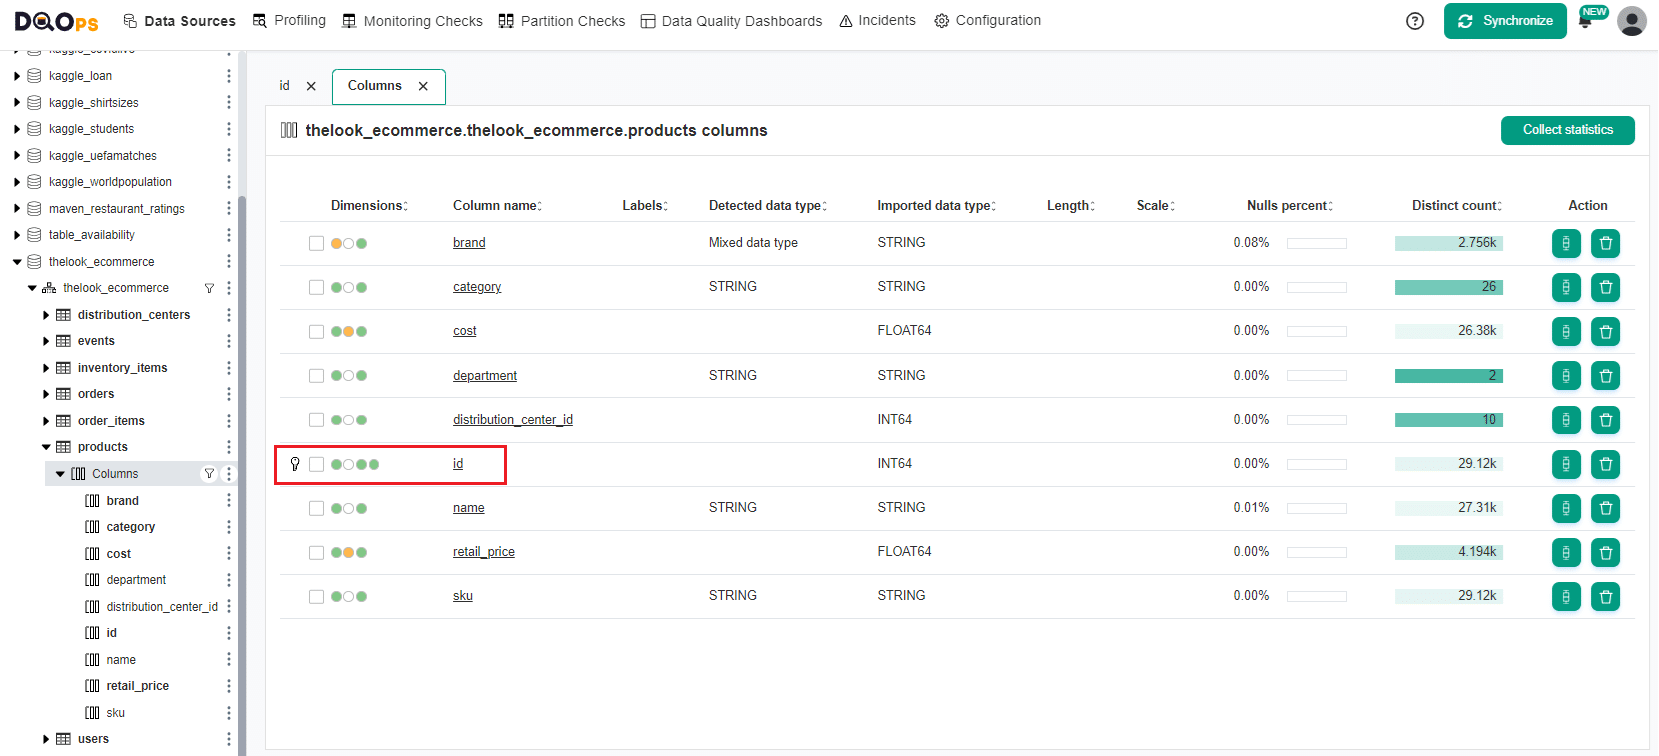Sort by Distinct count header
The height and width of the screenshot is (756, 1659).
pos(1457,206)
